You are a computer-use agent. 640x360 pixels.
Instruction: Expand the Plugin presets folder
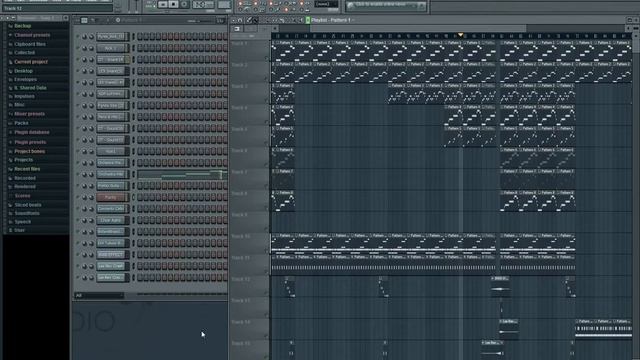pyautogui.click(x=30, y=142)
